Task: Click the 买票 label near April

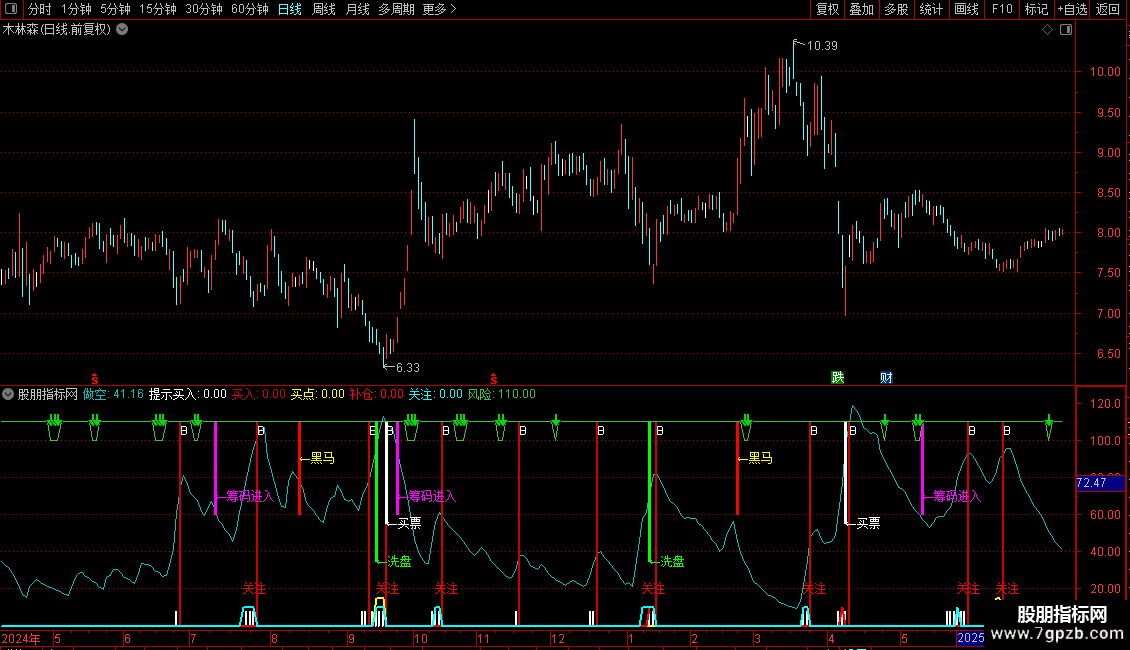Action: 868,523
